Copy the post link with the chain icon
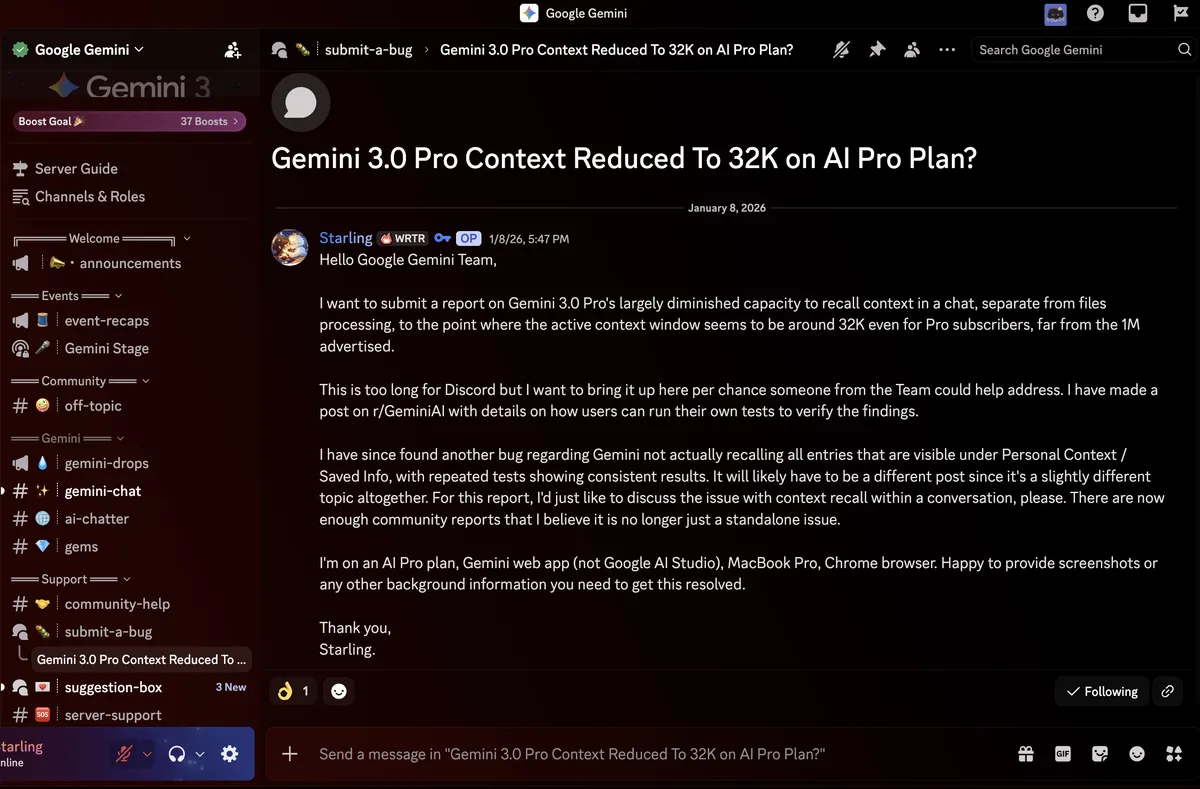The image size is (1200, 789). point(1167,691)
